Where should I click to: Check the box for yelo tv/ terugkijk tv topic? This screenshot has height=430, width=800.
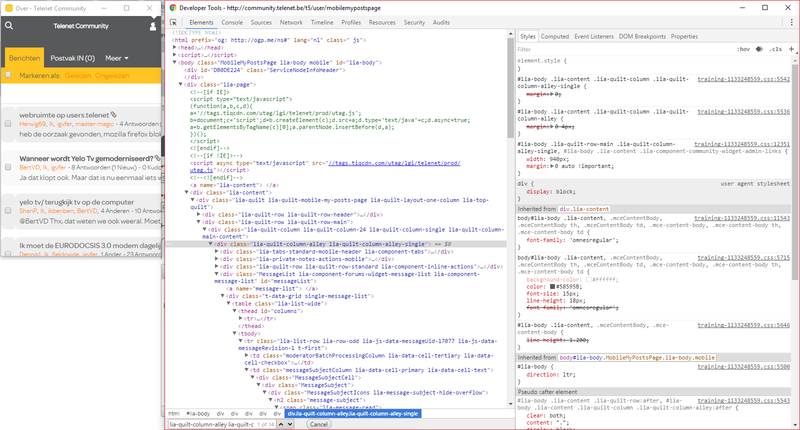pos(8,210)
